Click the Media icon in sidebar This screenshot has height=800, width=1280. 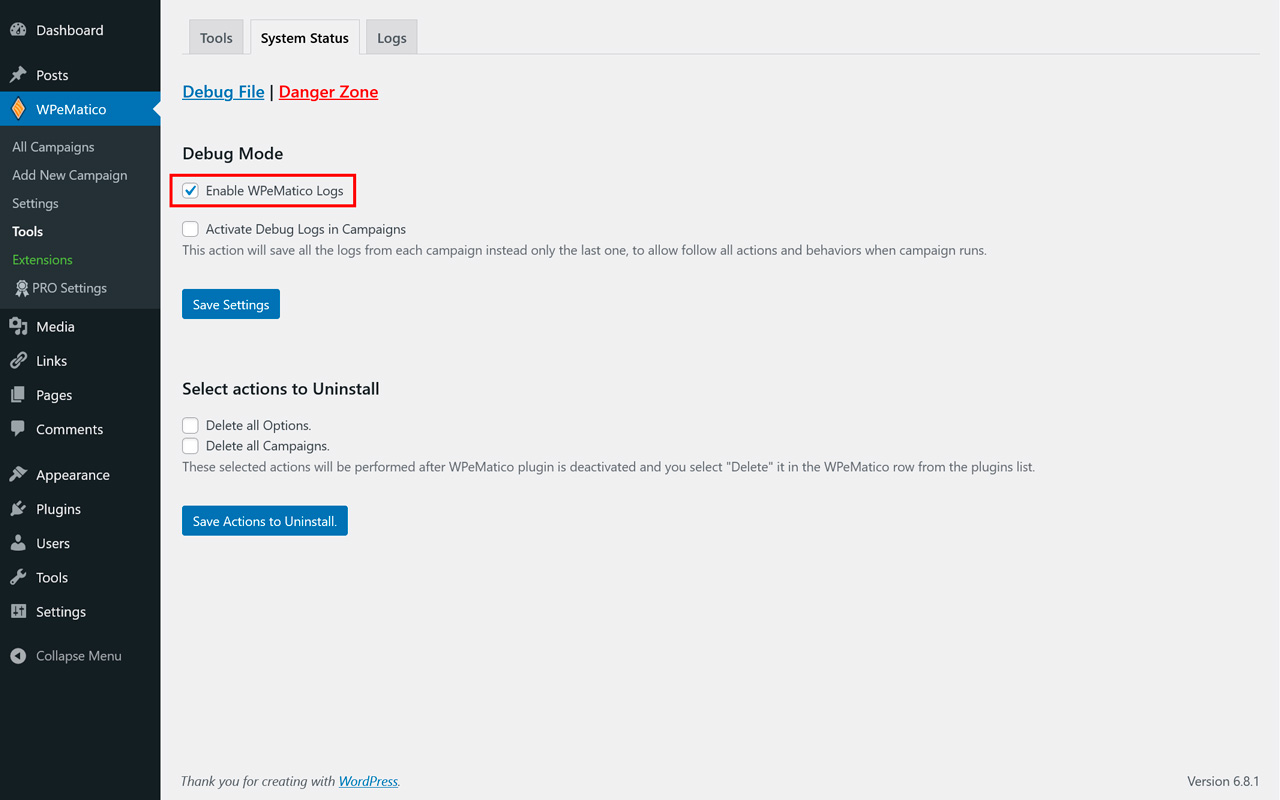(18, 326)
